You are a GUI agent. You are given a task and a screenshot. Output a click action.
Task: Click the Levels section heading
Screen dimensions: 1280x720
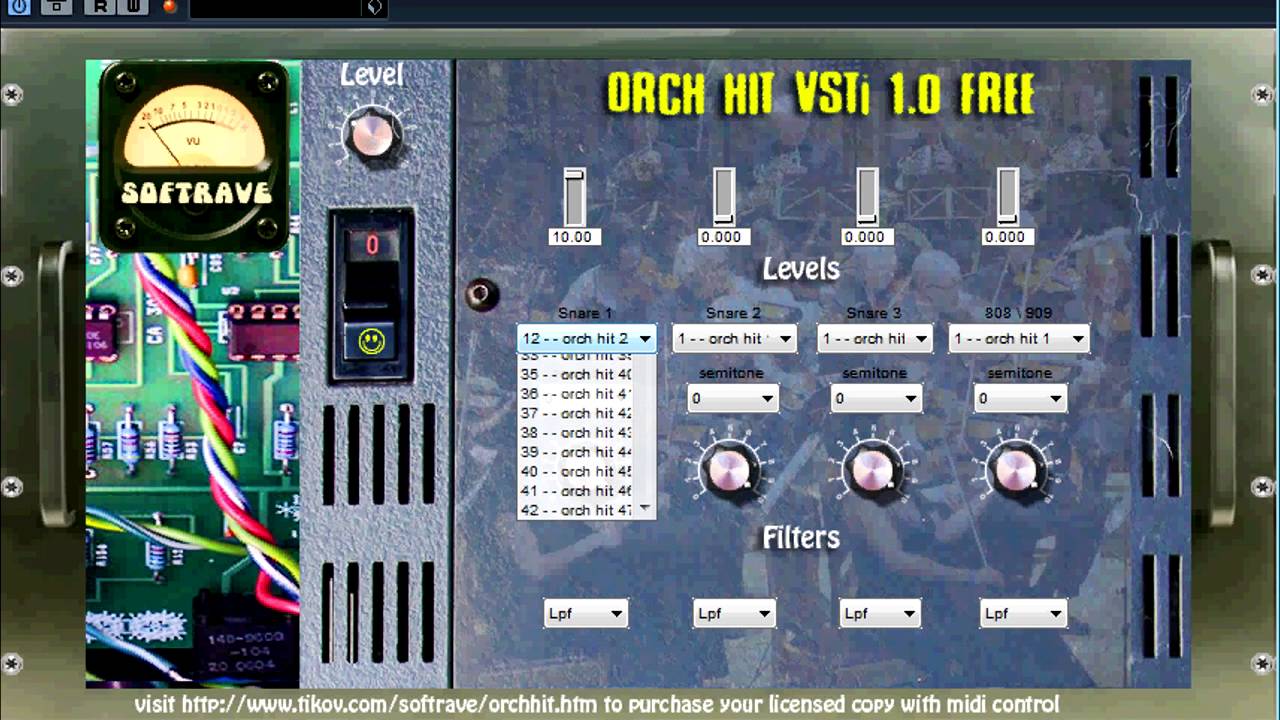pos(801,268)
